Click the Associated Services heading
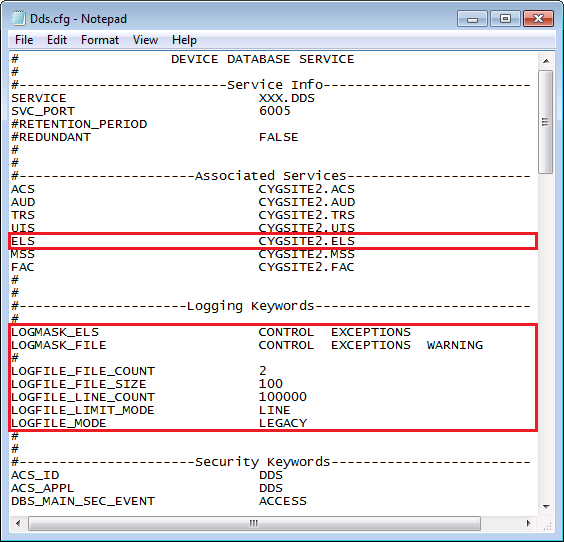 [x=270, y=176]
